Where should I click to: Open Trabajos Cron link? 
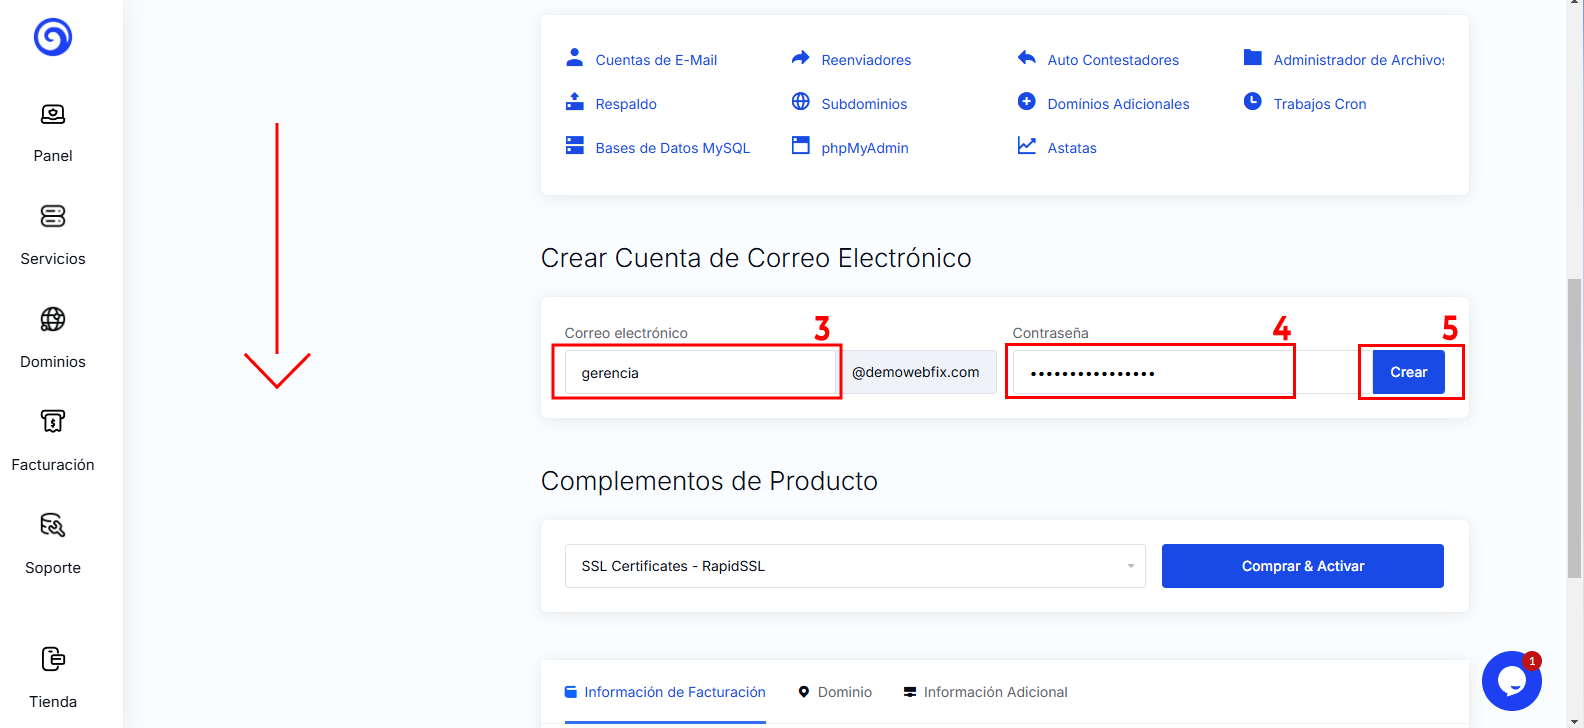[1319, 104]
